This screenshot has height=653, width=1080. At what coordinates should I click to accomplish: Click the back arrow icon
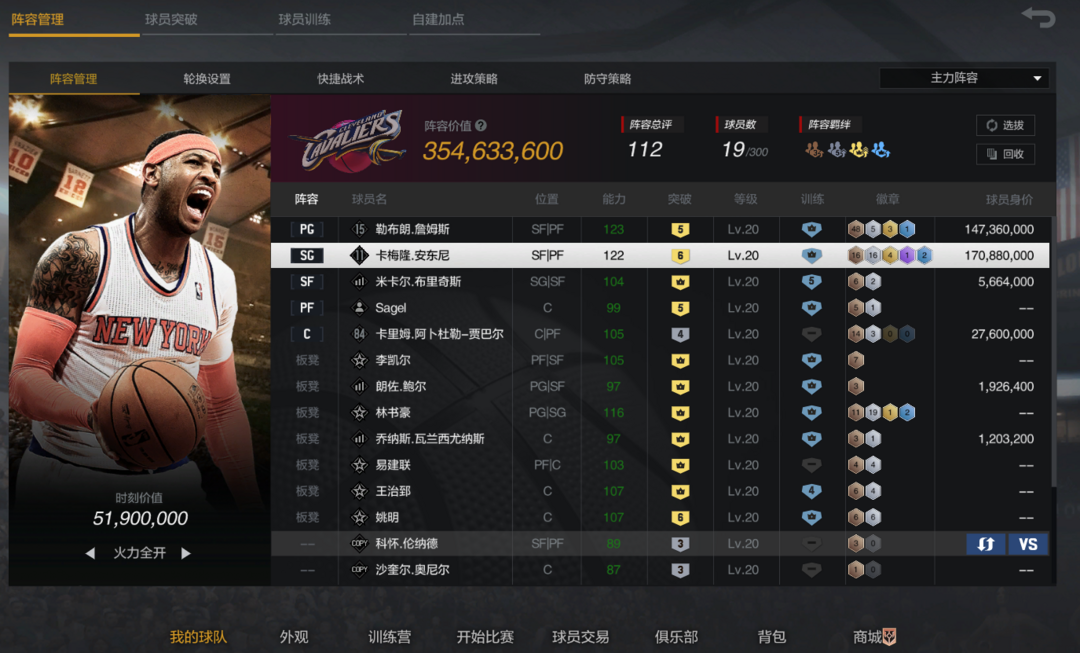tap(1038, 17)
